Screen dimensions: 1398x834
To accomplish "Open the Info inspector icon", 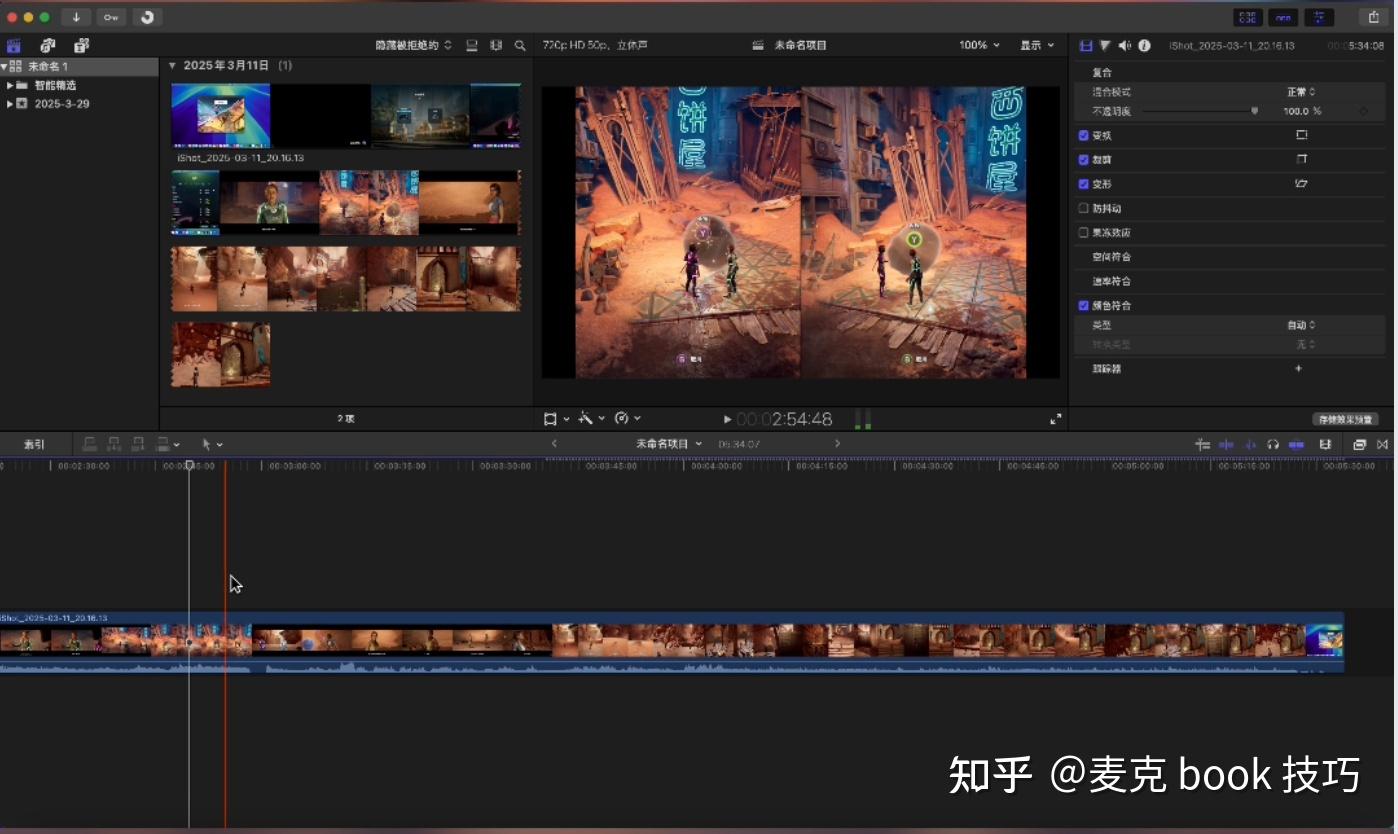I will (1144, 45).
